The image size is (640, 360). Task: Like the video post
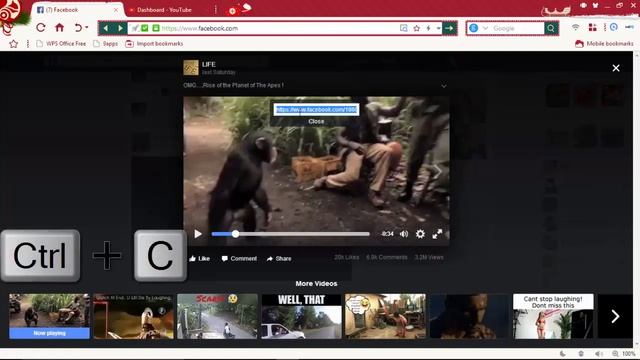pos(200,258)
